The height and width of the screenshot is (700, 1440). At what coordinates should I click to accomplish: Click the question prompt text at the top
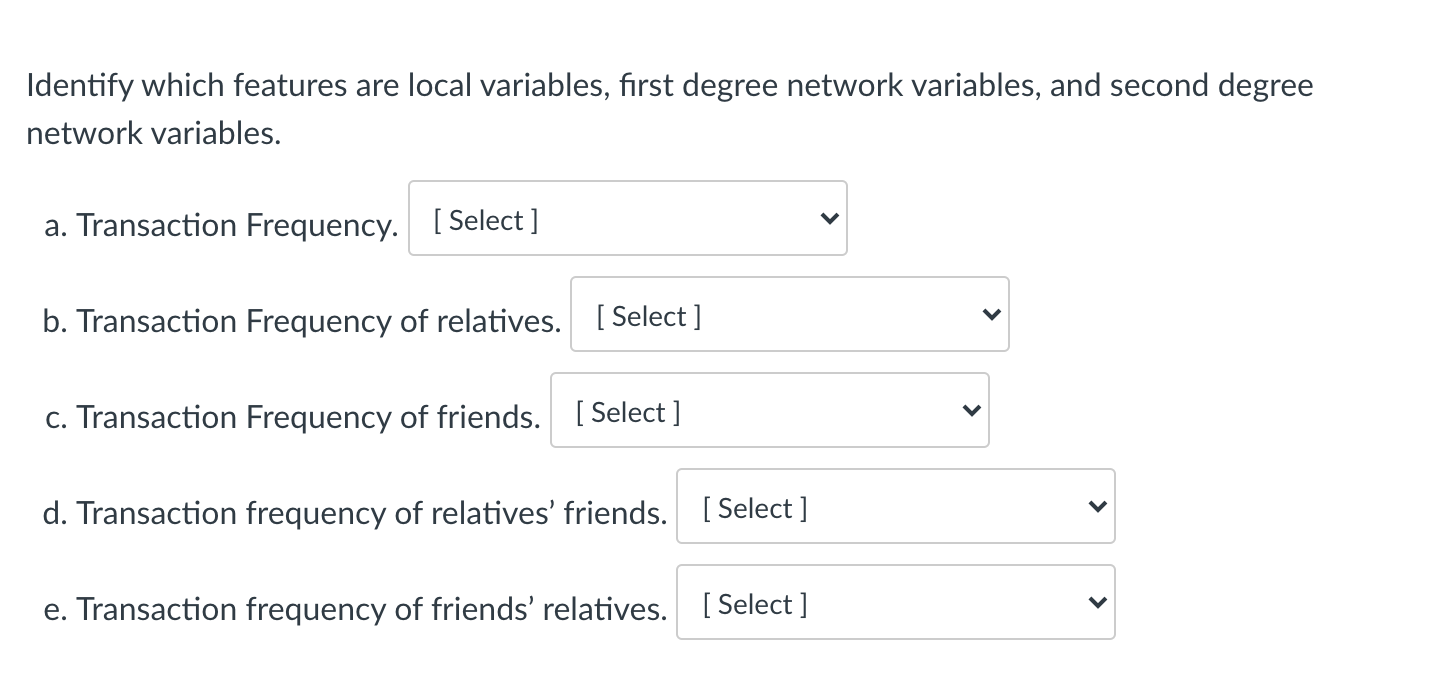click(668, 108)
